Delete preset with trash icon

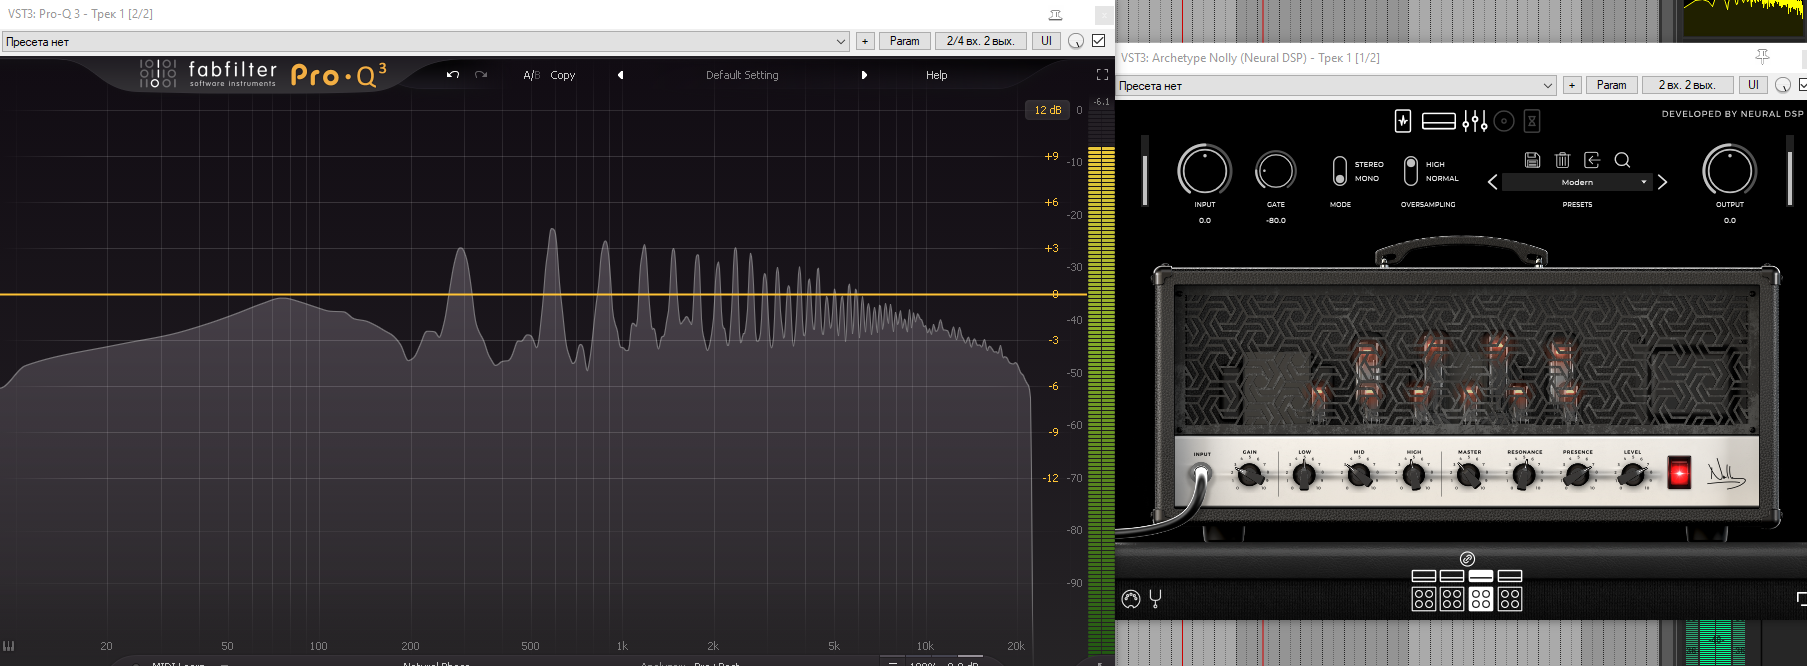(x=1562, y=160)
